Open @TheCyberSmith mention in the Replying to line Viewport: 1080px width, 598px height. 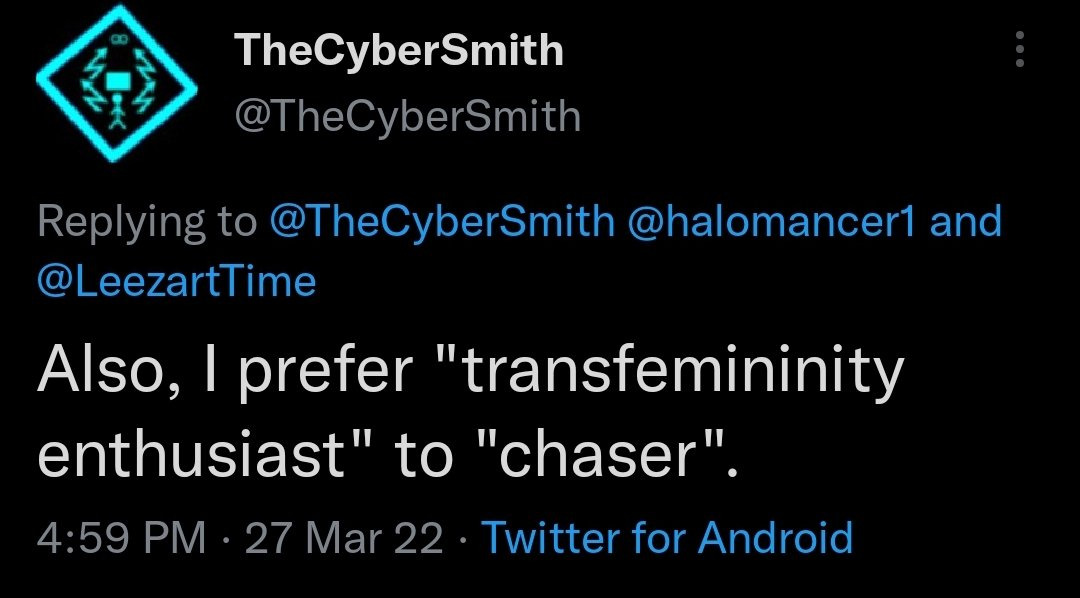pos(442,222)
